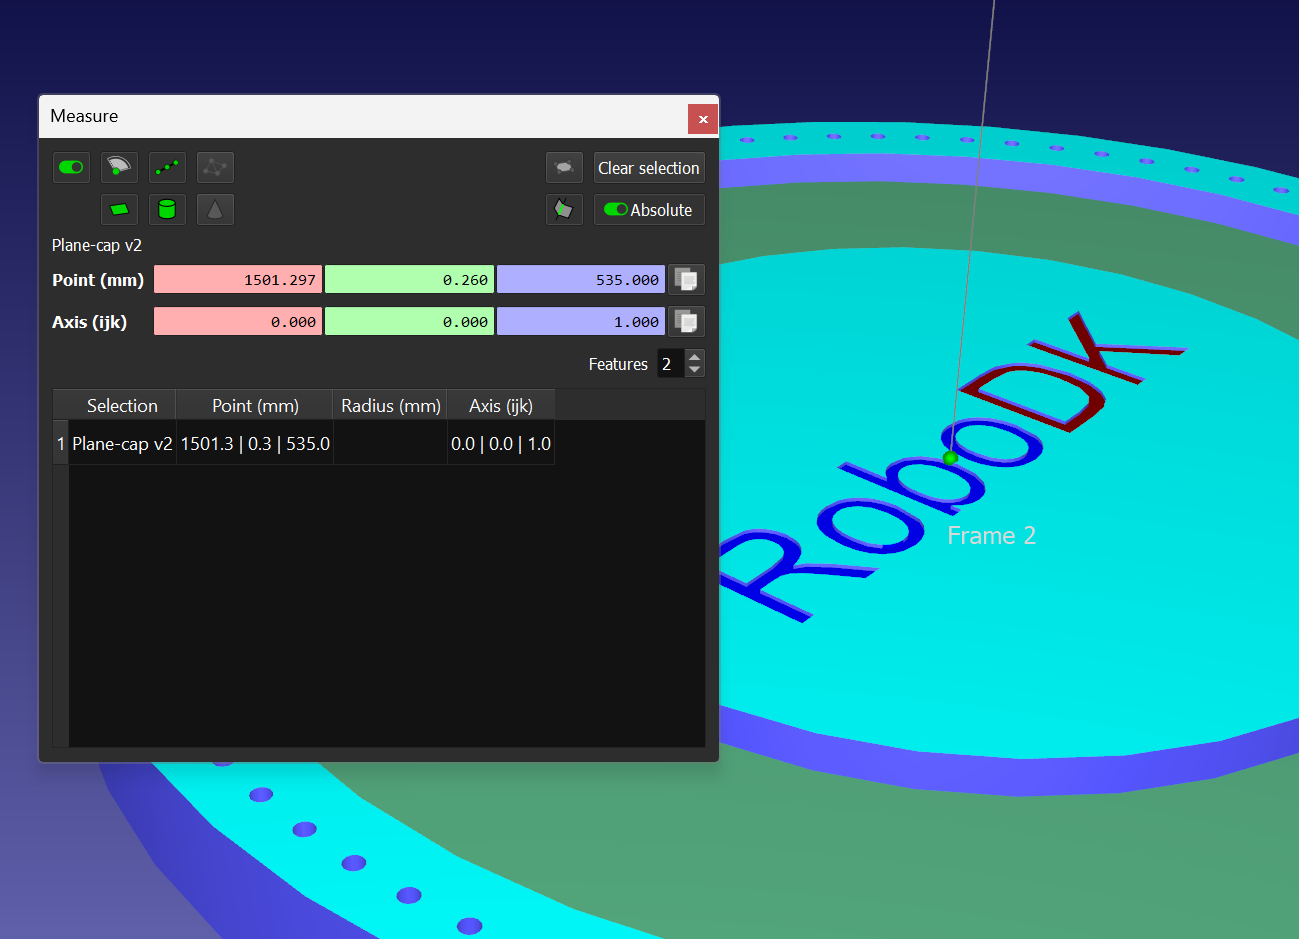The height and width of the screenshot is (939, 1299).
Task: Select the grey cone feature icon
Action: click(x=215, y=209)
